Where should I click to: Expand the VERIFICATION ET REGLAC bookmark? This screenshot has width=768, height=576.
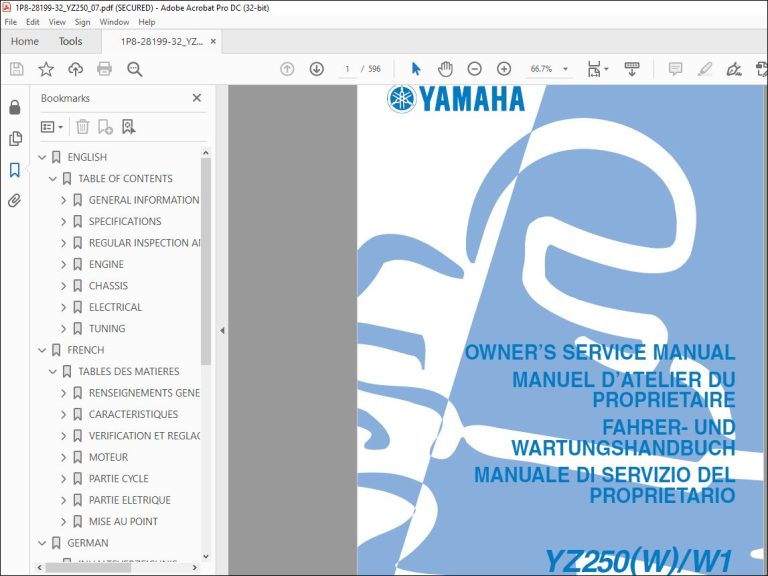tap(63, 436)
